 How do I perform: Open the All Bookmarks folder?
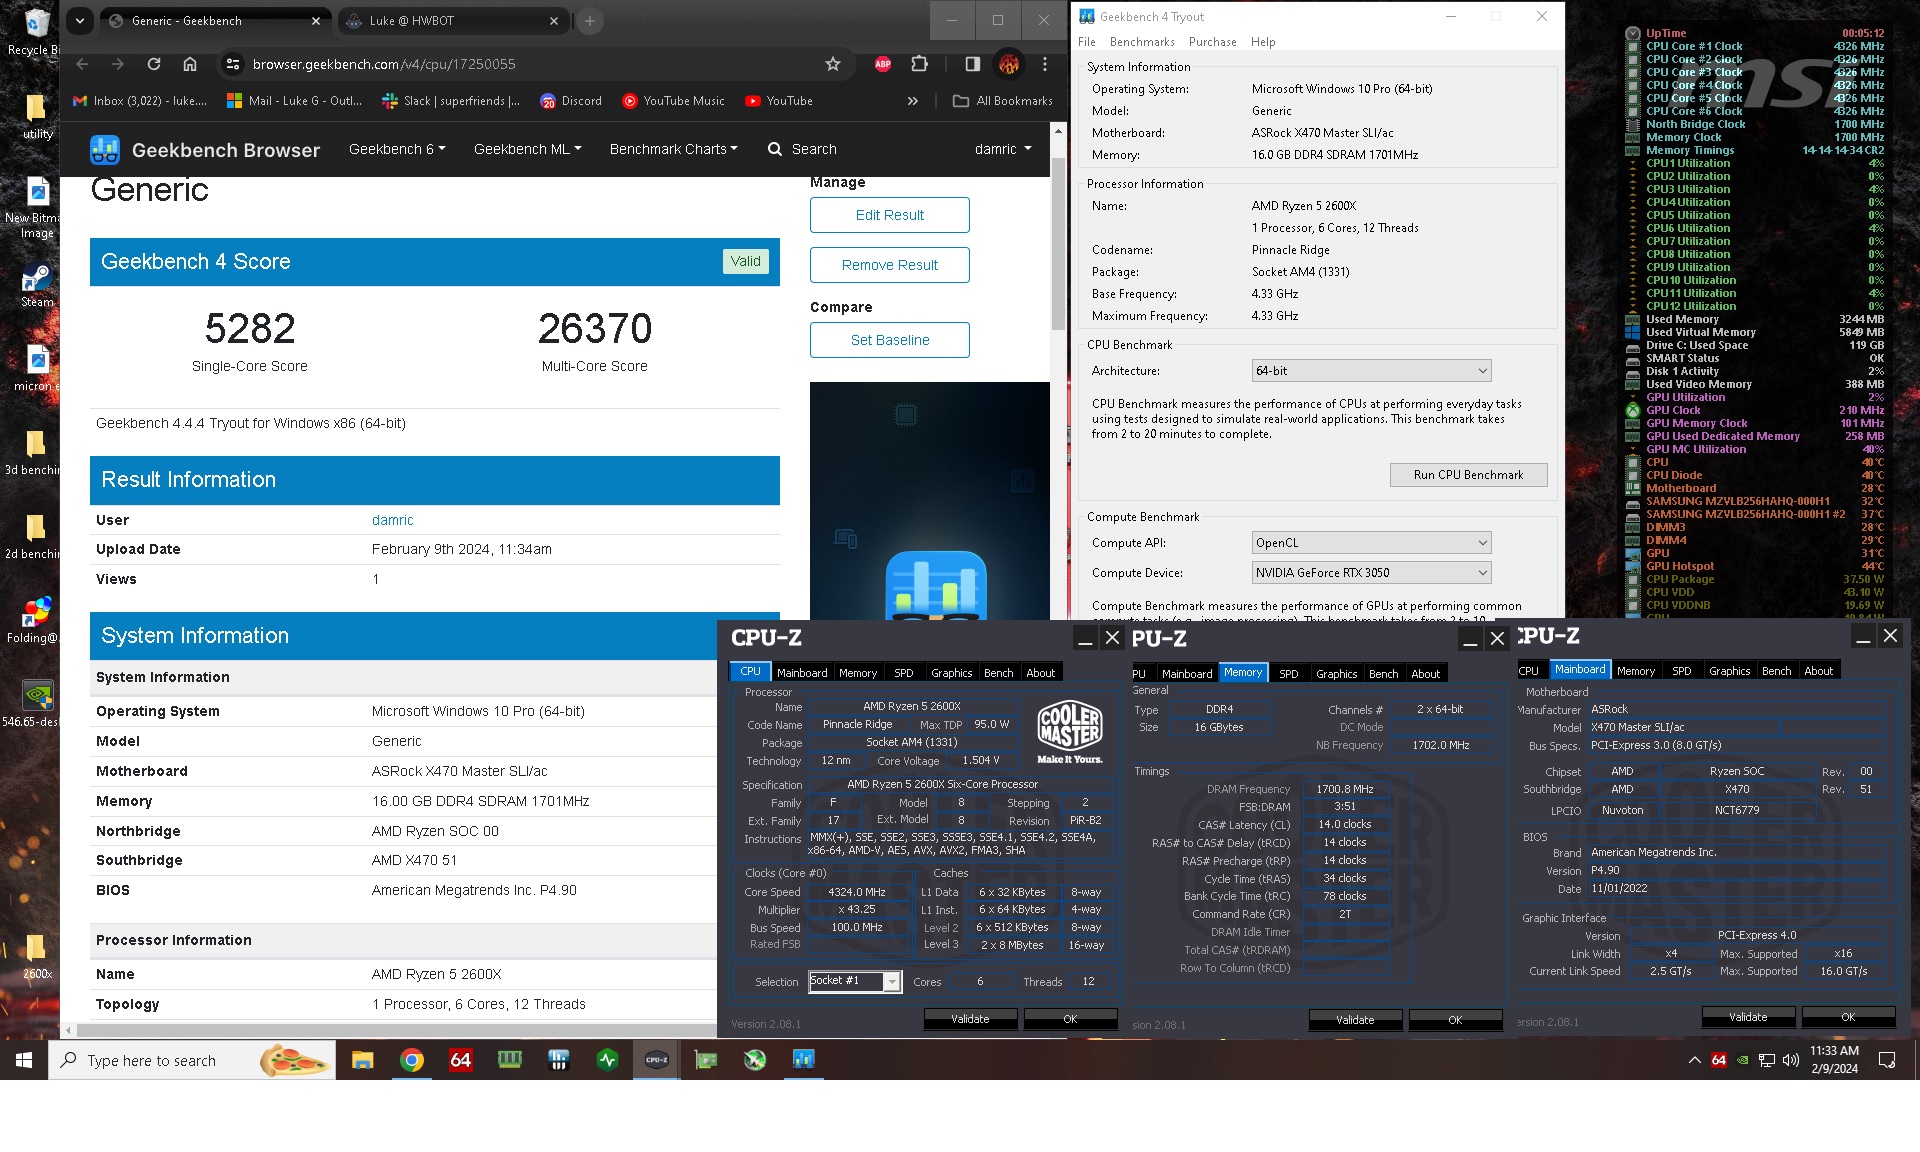(1003, 101)
